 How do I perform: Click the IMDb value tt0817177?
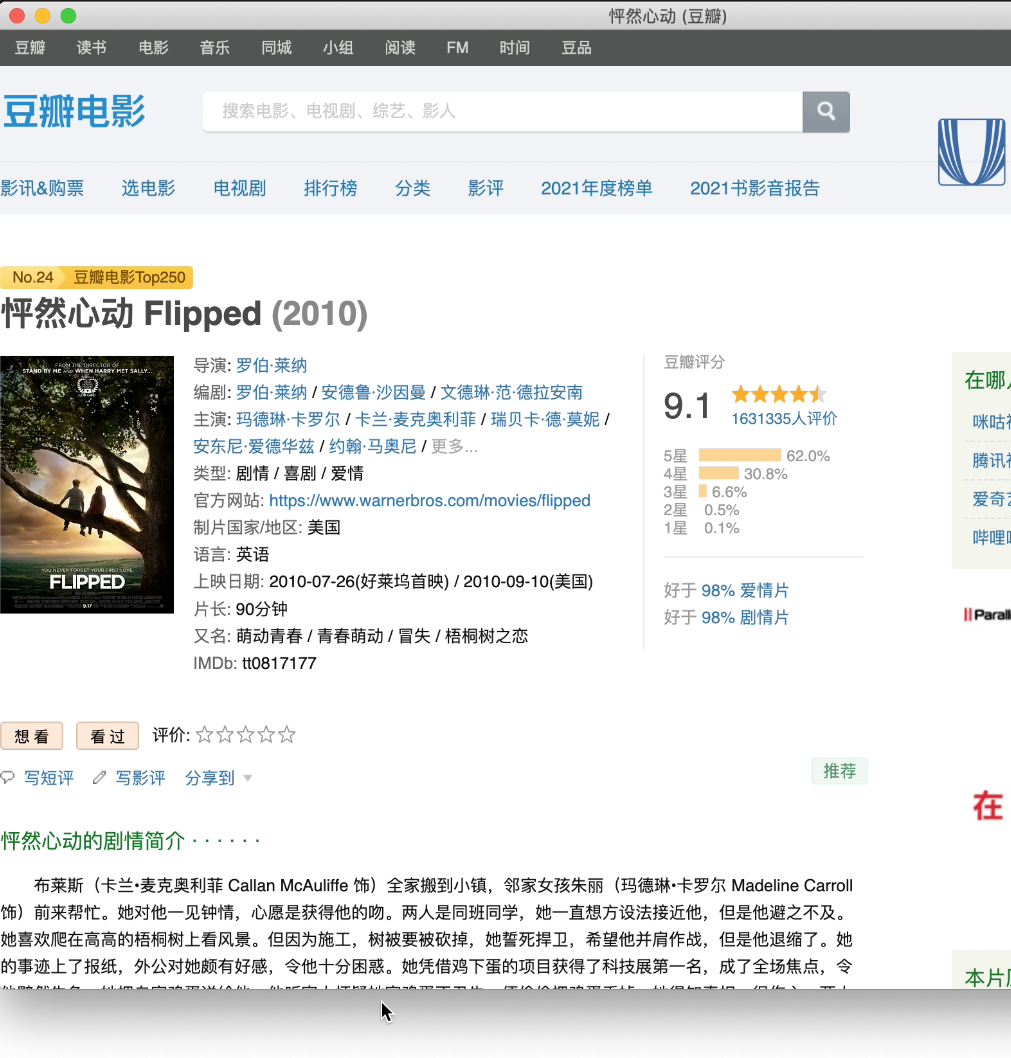pos(279,663)
